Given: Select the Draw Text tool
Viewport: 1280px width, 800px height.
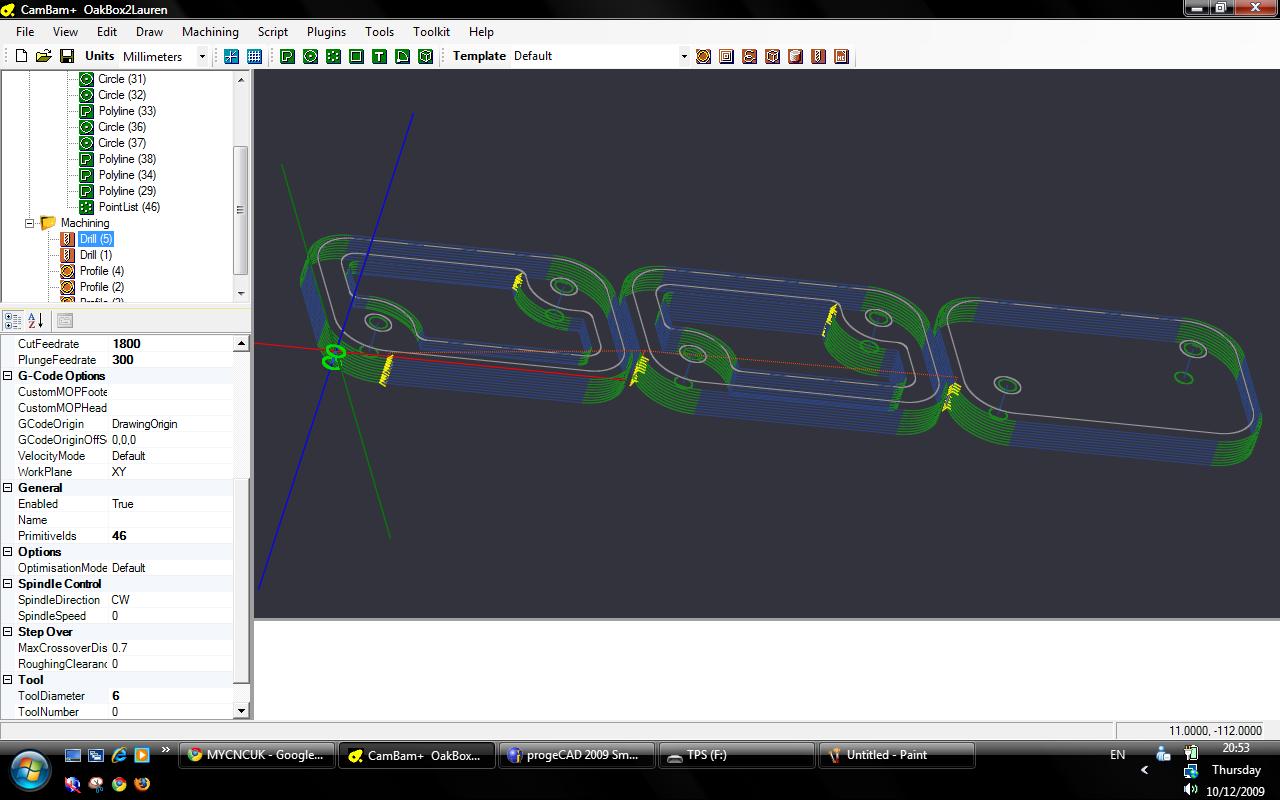Looking at the screenshot, I should click(379, 56).
